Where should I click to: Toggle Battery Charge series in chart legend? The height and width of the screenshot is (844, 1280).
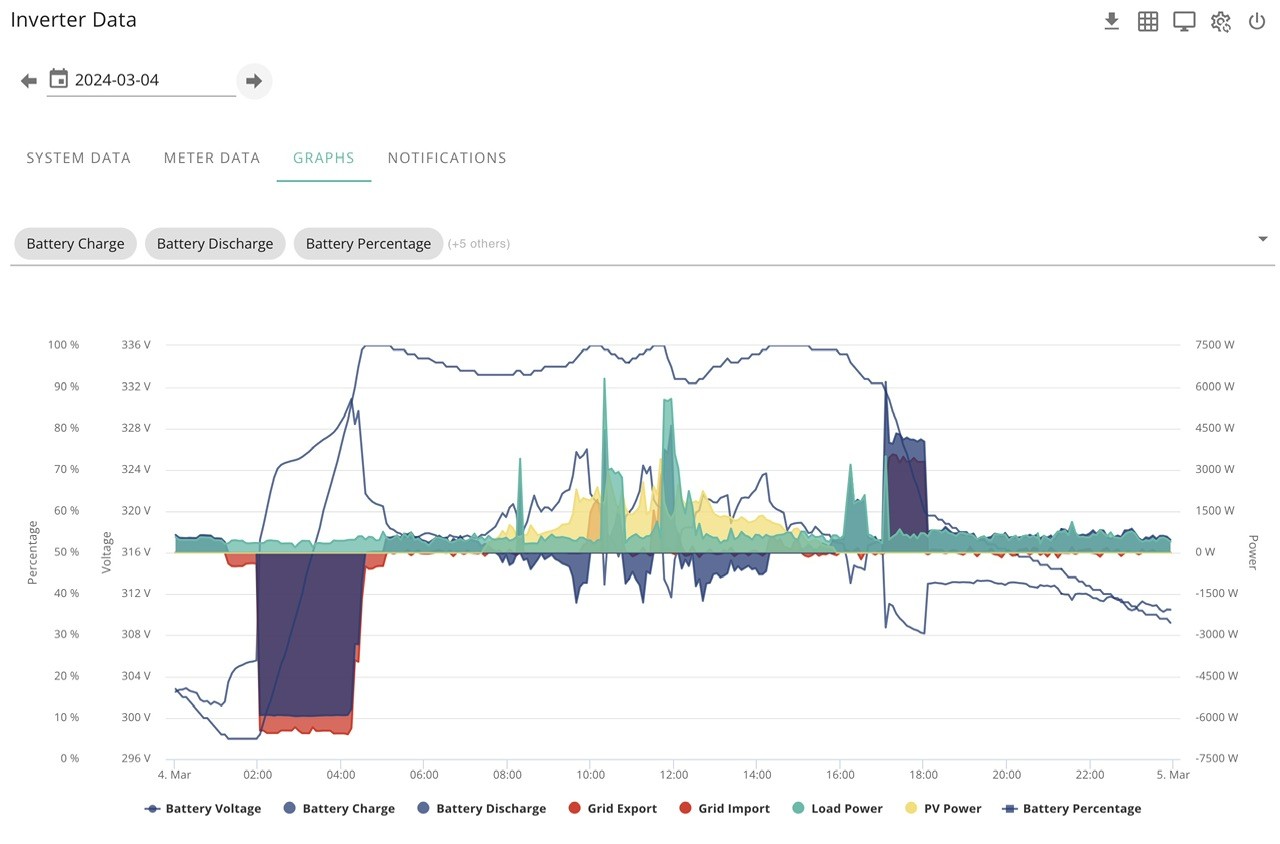tap(339, 808)
